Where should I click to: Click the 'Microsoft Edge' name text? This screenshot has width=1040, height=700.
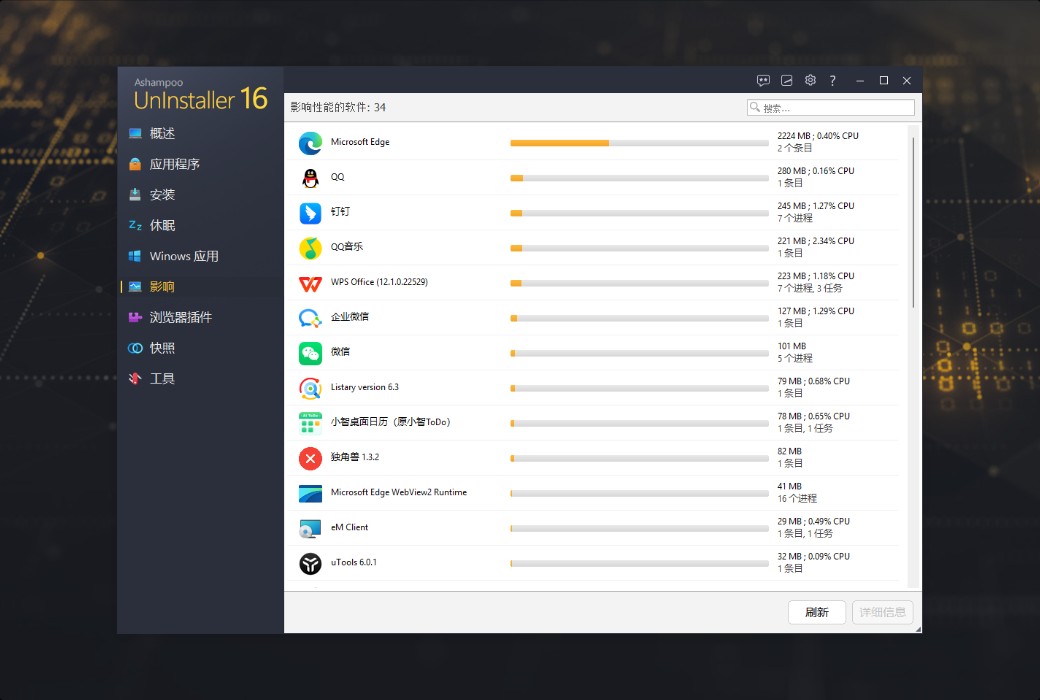(359, 142)
